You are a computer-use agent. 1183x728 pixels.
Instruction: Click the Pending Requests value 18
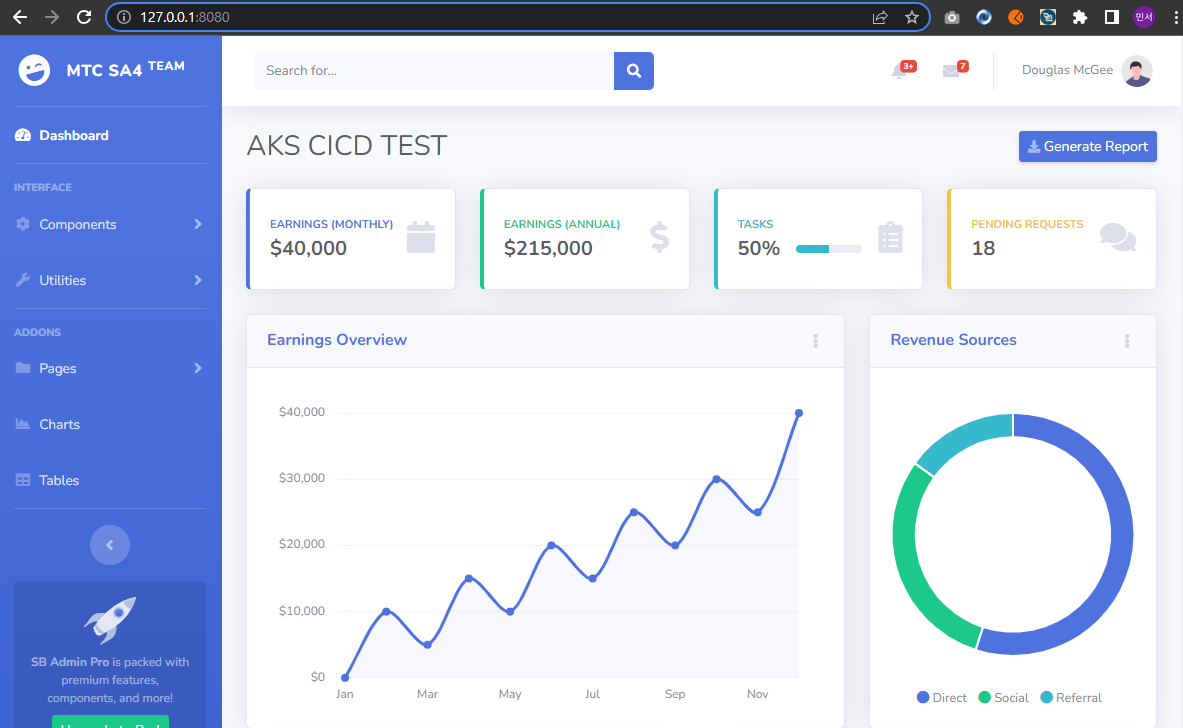click(982, 248)
